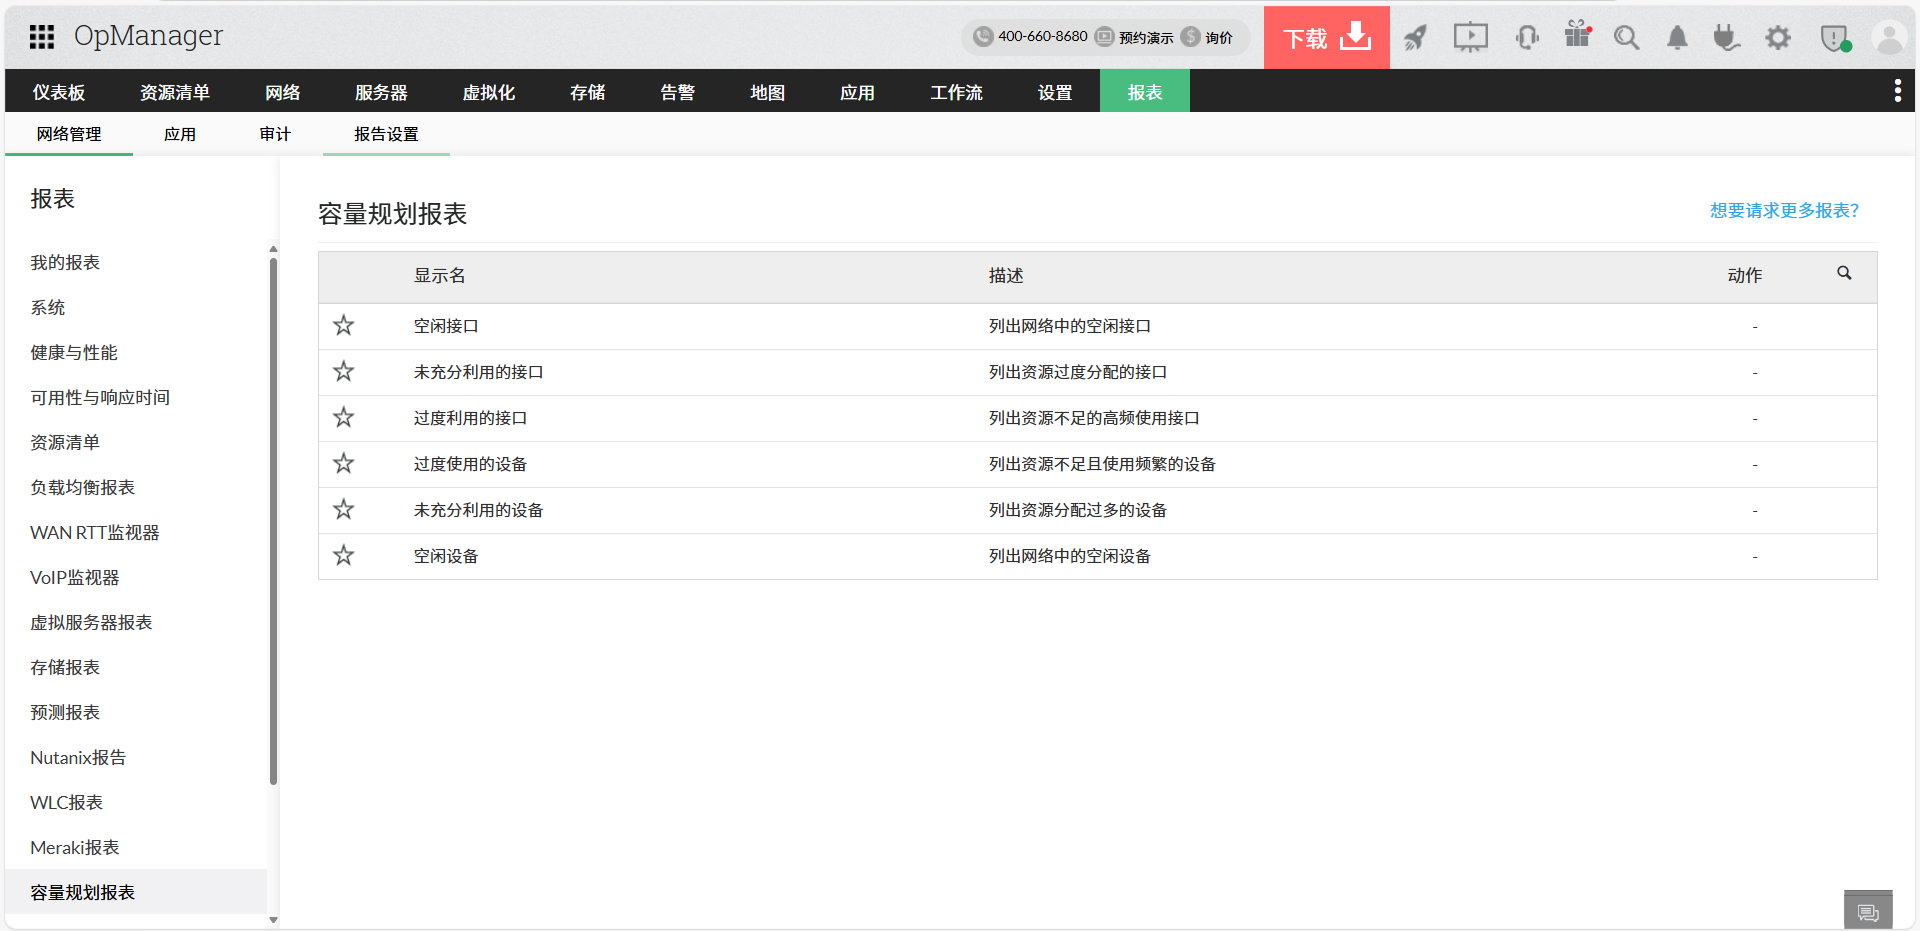This screenshot has width=1920, height=931.
Task: Open the demo video icon
Action: tap(1470, 37)
